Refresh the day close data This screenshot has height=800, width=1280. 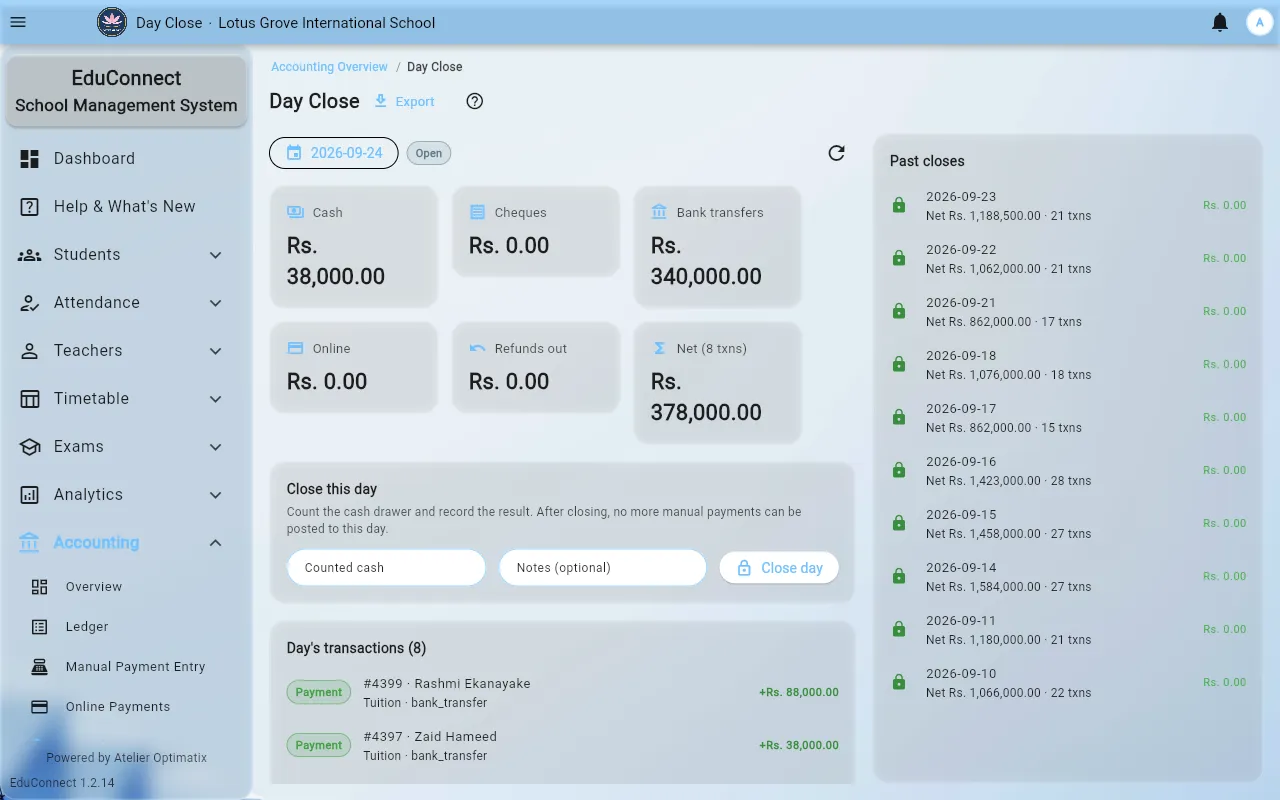(837, 153)
